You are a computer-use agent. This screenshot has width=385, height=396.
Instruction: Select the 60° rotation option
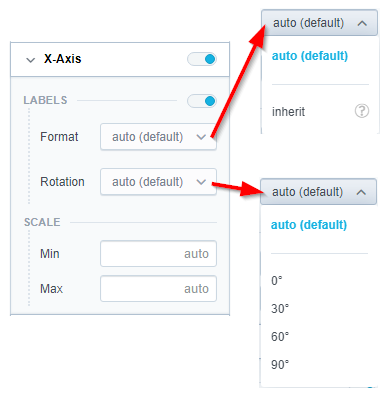[x=280, y=337]
